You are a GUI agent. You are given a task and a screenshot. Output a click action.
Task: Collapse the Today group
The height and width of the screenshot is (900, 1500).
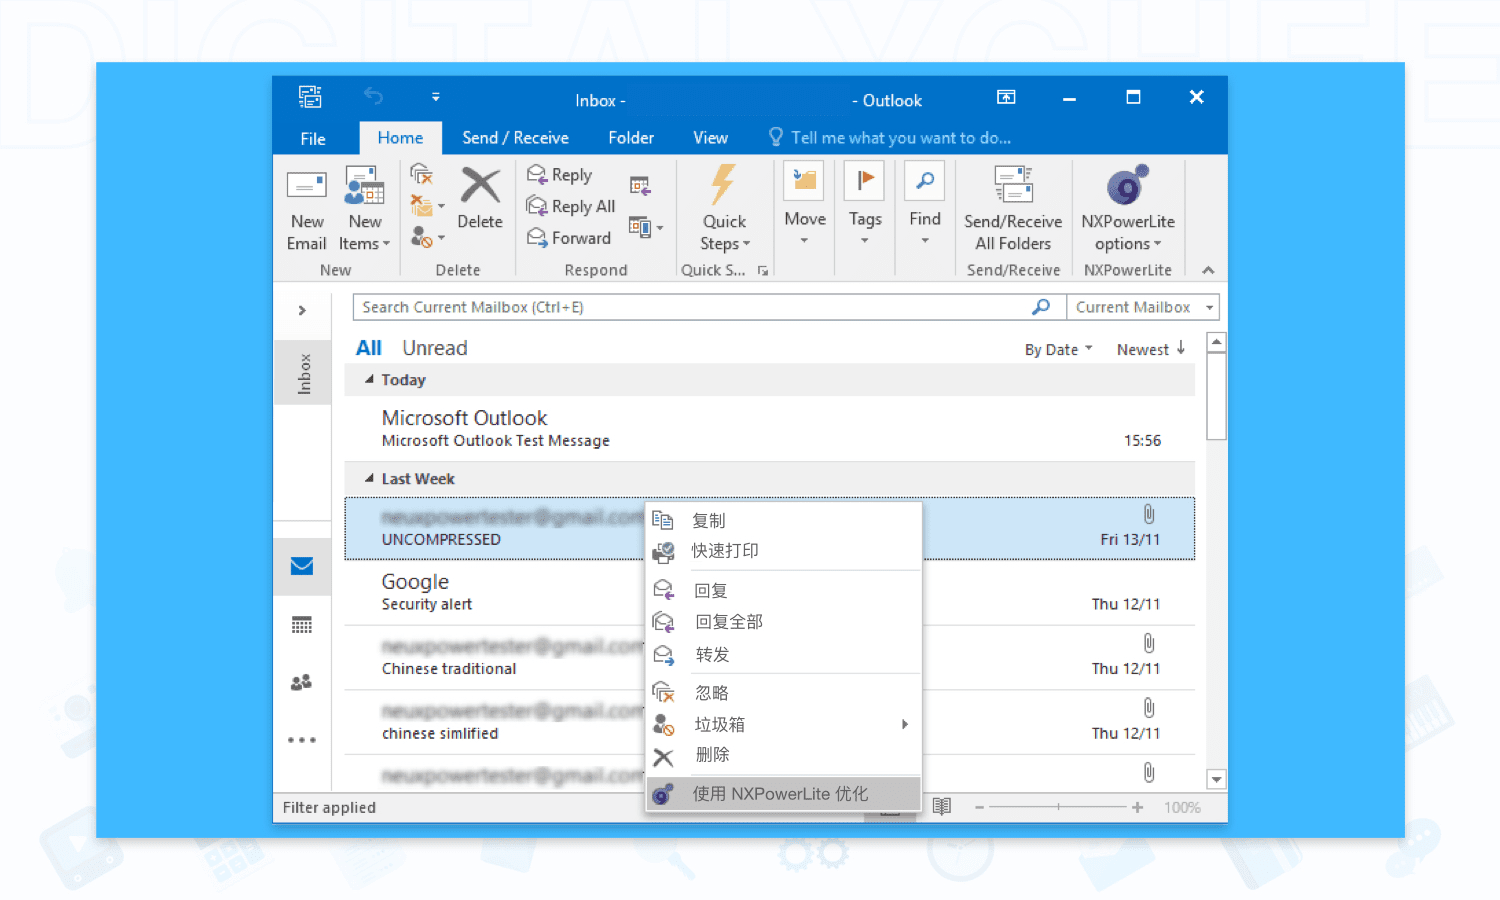coord(369,380)
